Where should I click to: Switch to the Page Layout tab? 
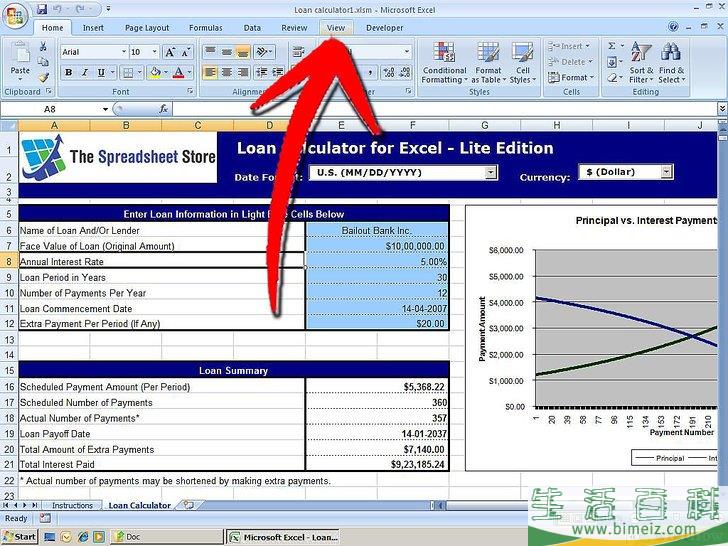pyautogui.click(x=147, y=28)
